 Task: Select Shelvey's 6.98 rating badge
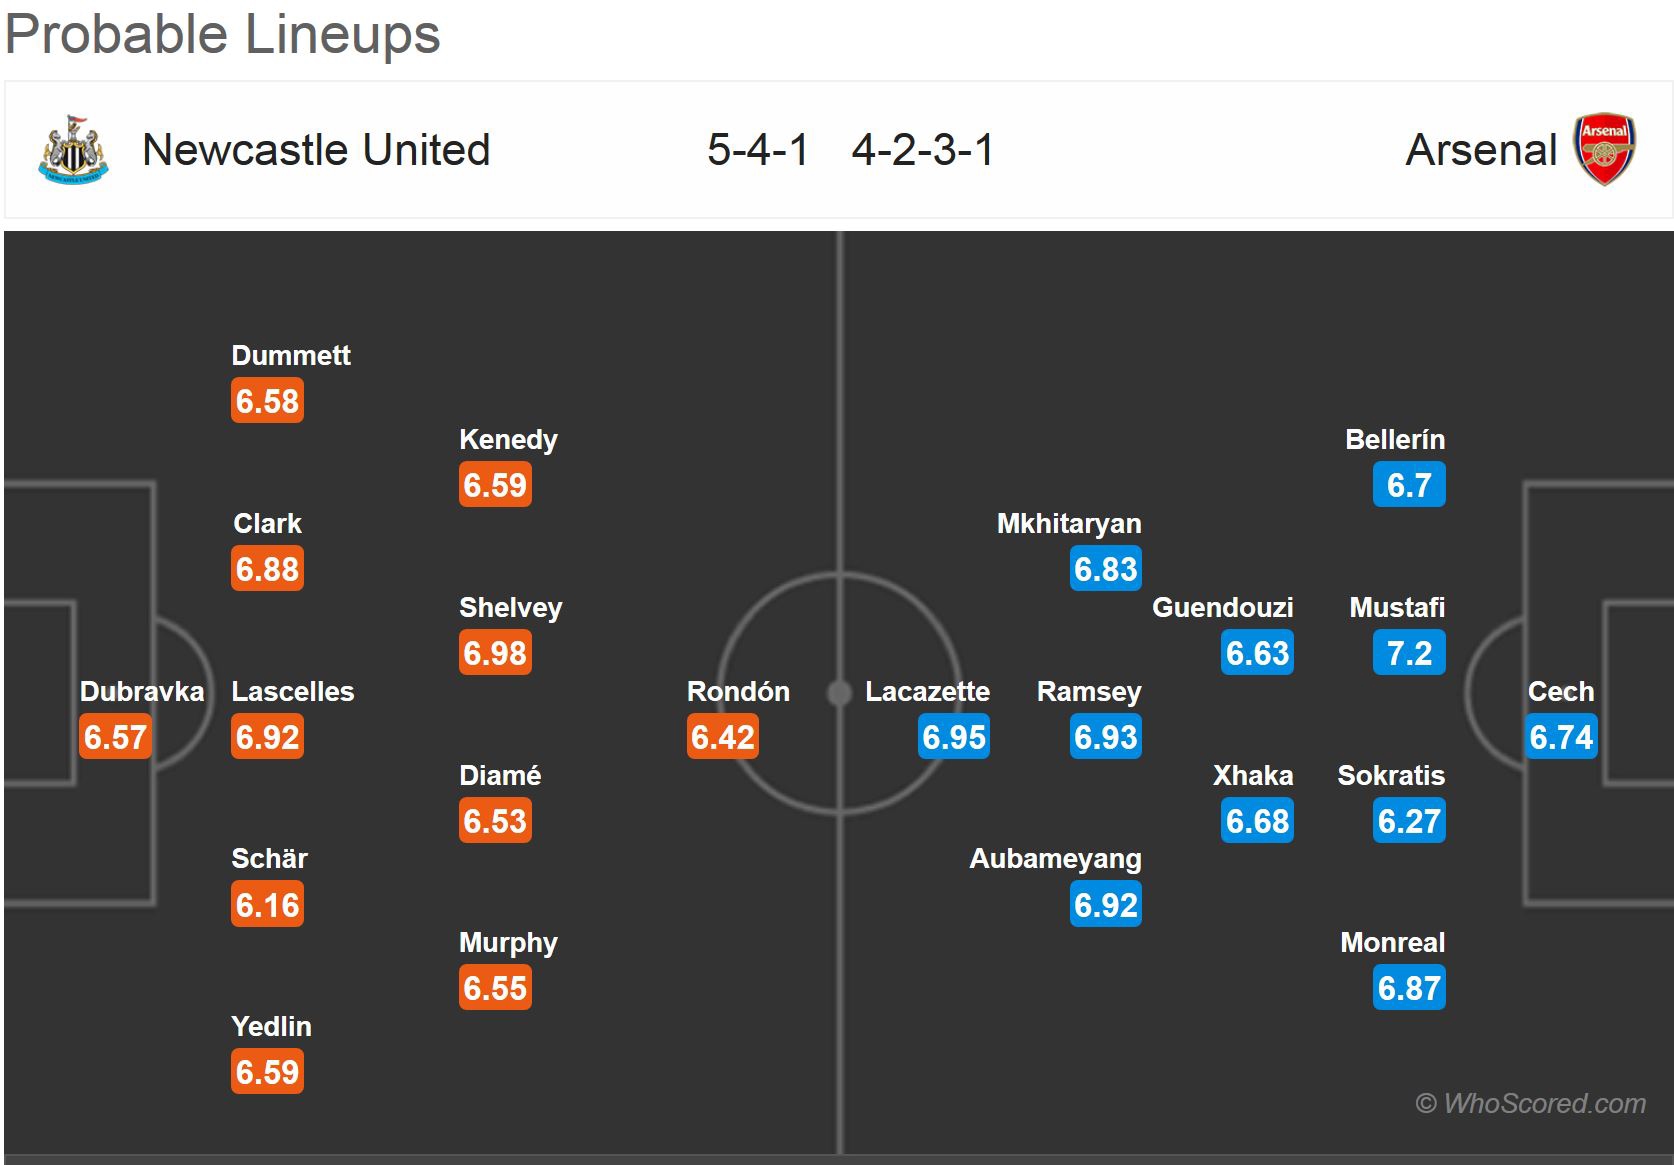click(x=495, y=653)
